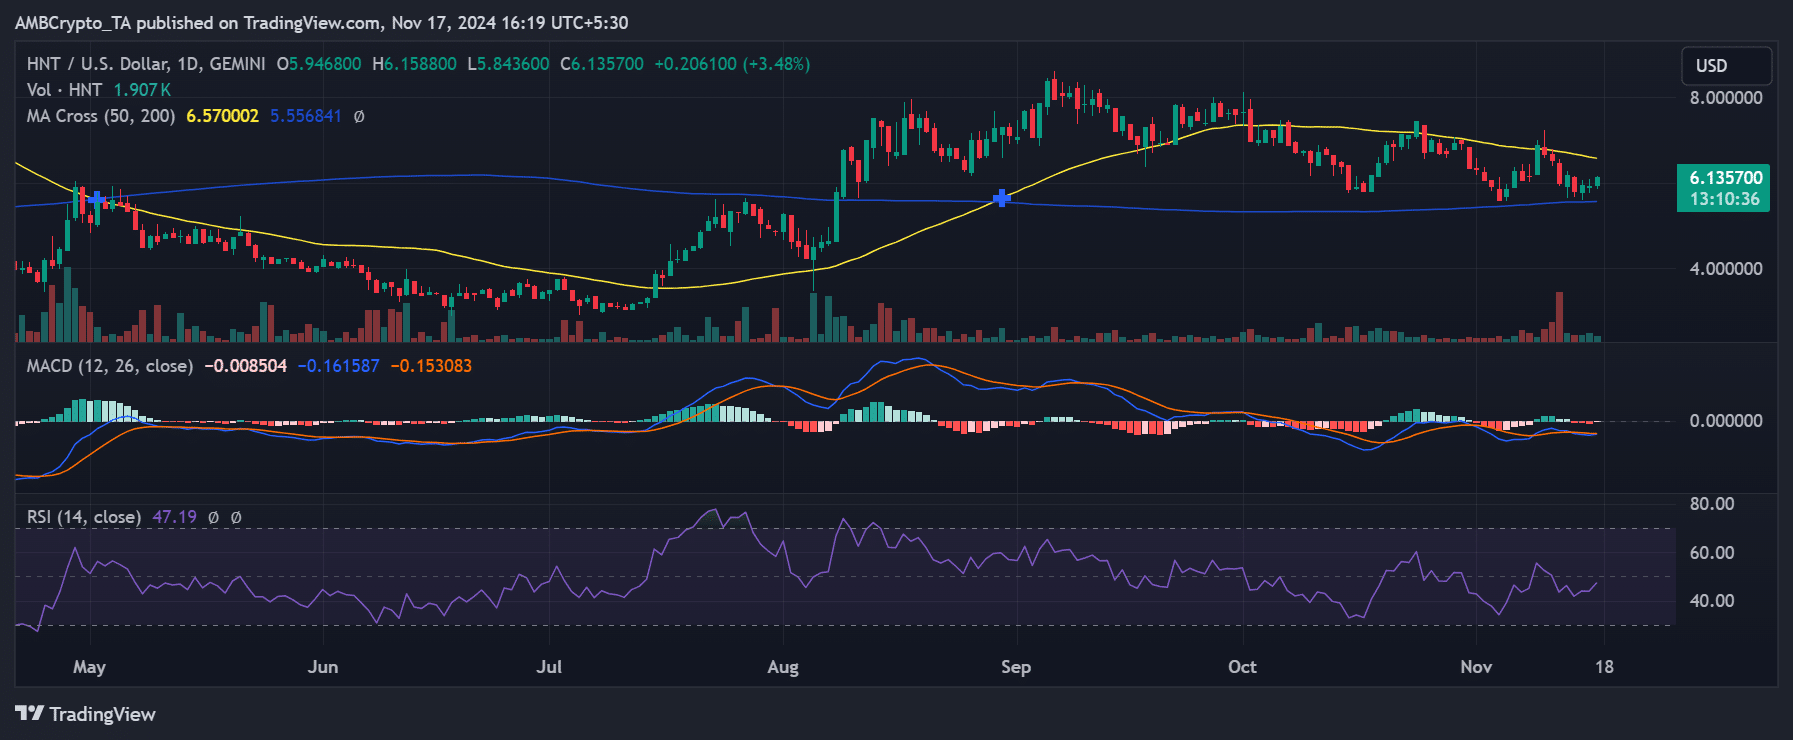Viewport: 1793px width, 740px height.
Task: Click the 8.000000 price axis label
Action: point(1726,98)
